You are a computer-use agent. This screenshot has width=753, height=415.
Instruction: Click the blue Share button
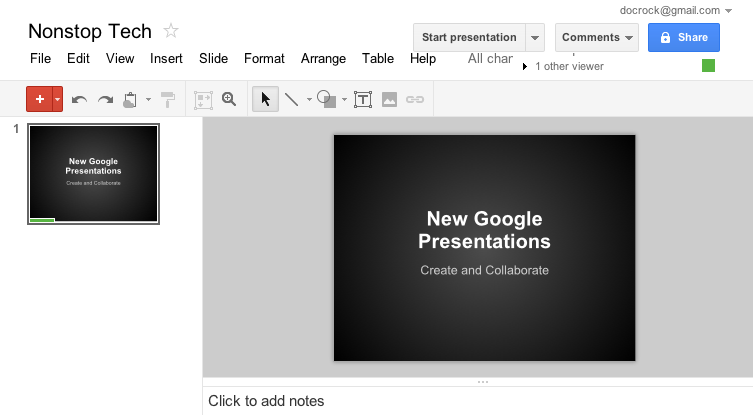[x=684, y=37]
